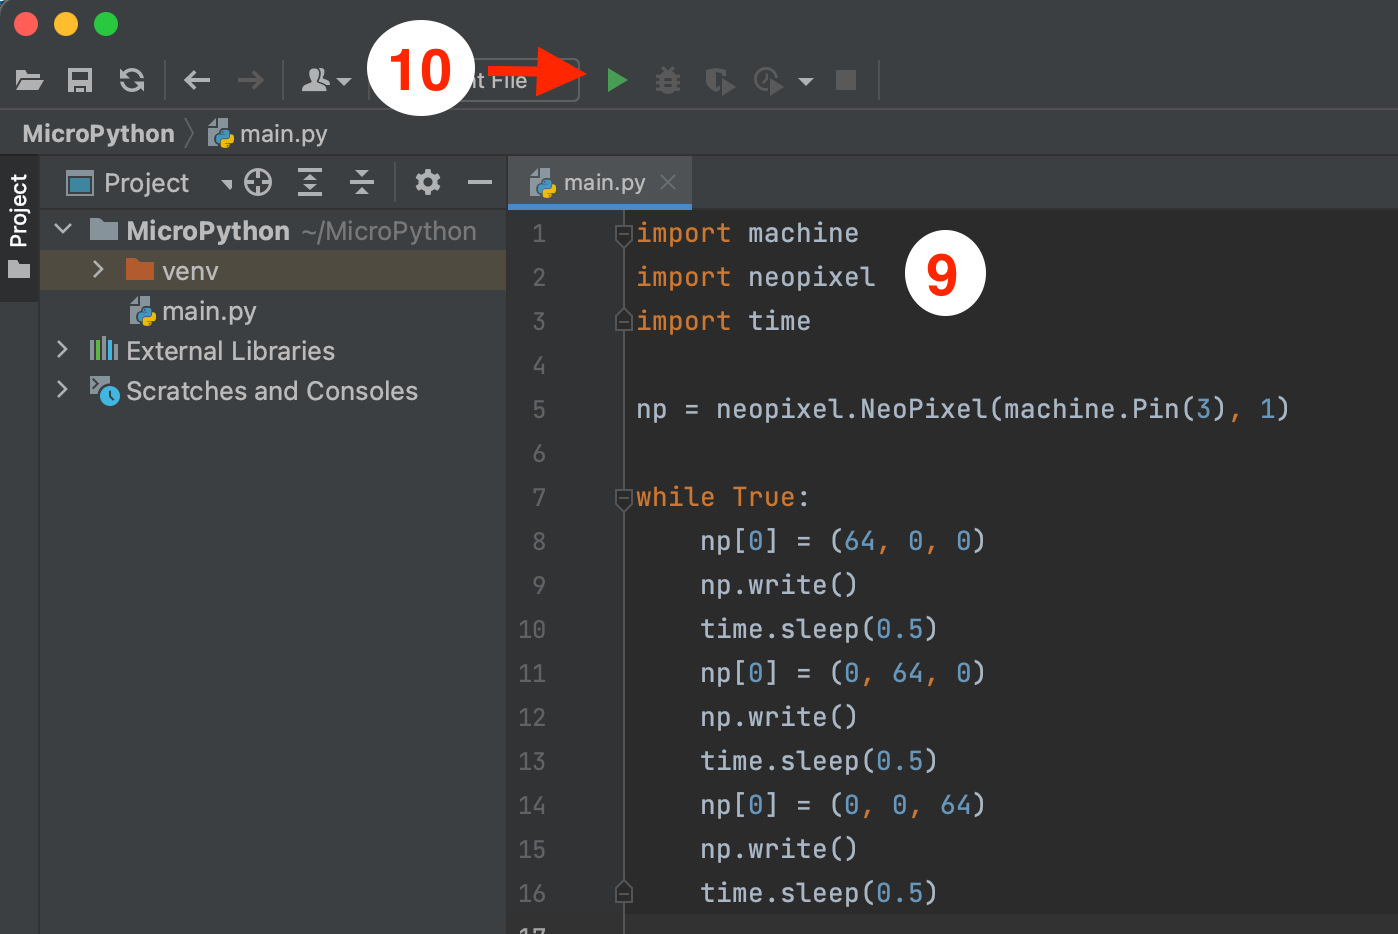Expand the External Libraries node
The height and width of the screenshot is (934, 1398).
tap(62, 350)
